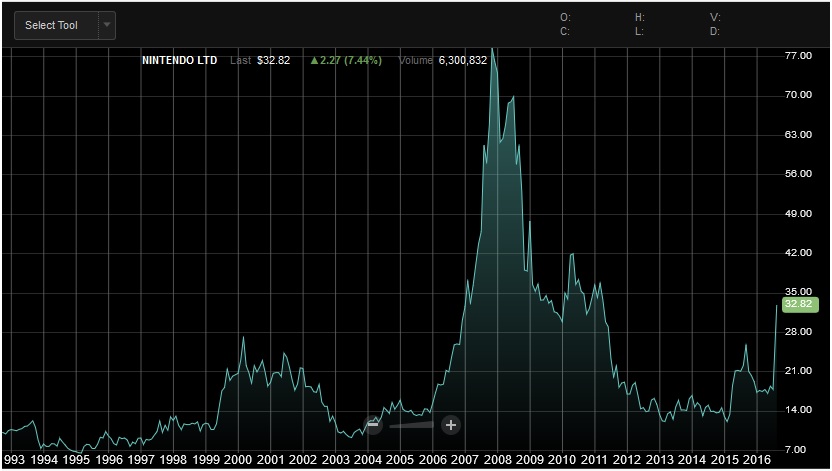This screenshot has height=471, width=832.
Task: Click the arrow beside Select Tool
Action: pyautogui.click(x=107, y=25)
